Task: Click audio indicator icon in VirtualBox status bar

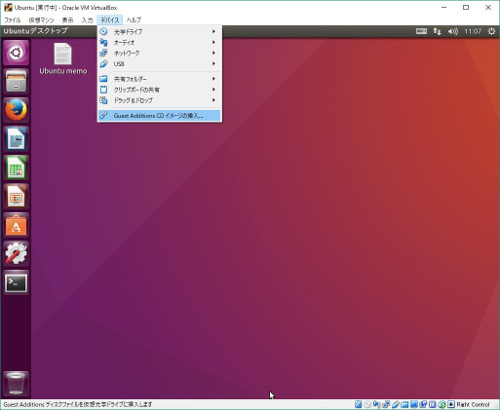Action: (377, 404)
